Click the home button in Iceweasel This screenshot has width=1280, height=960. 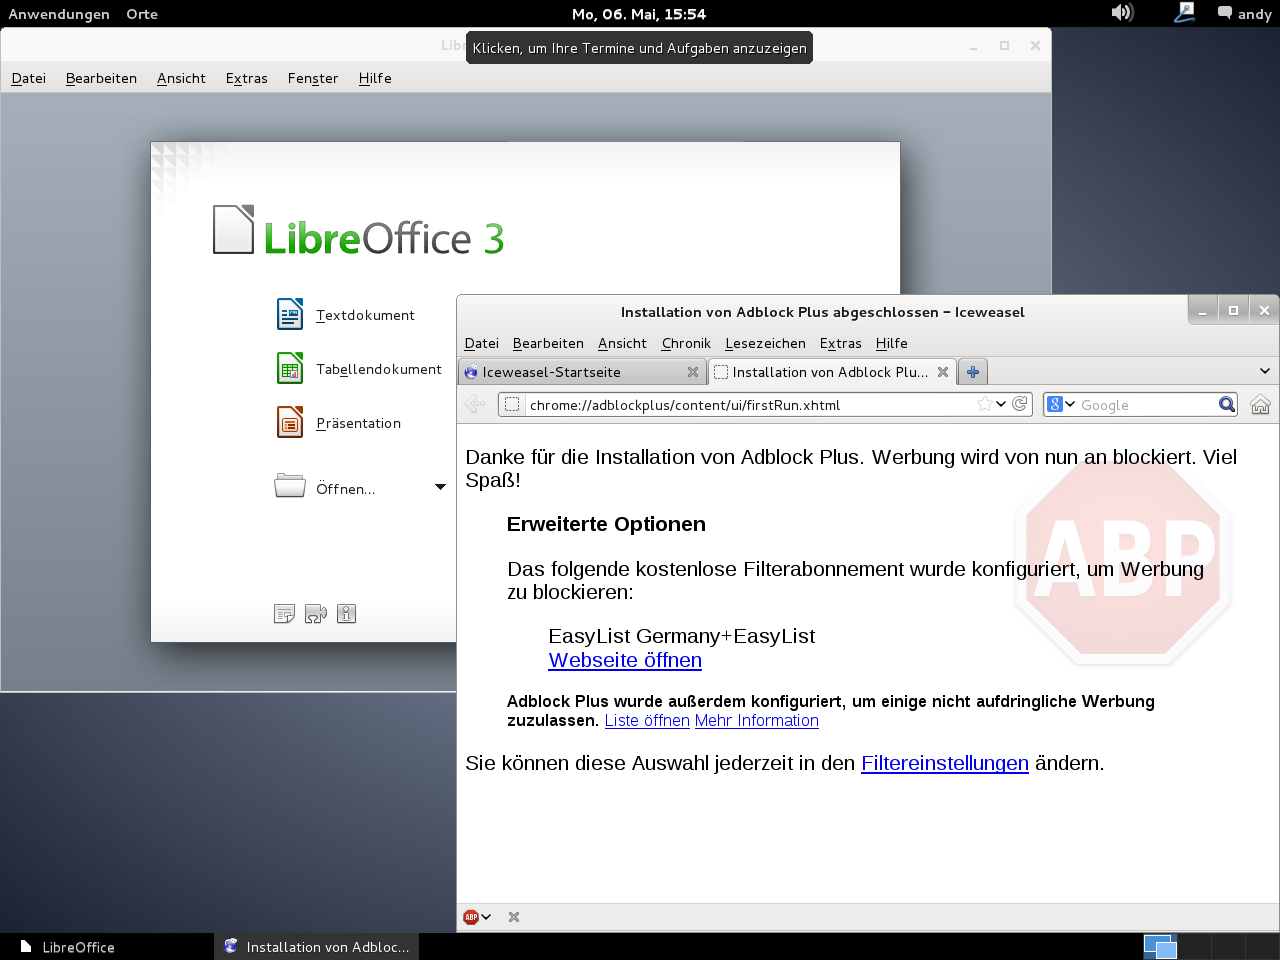click(1260, 404)
